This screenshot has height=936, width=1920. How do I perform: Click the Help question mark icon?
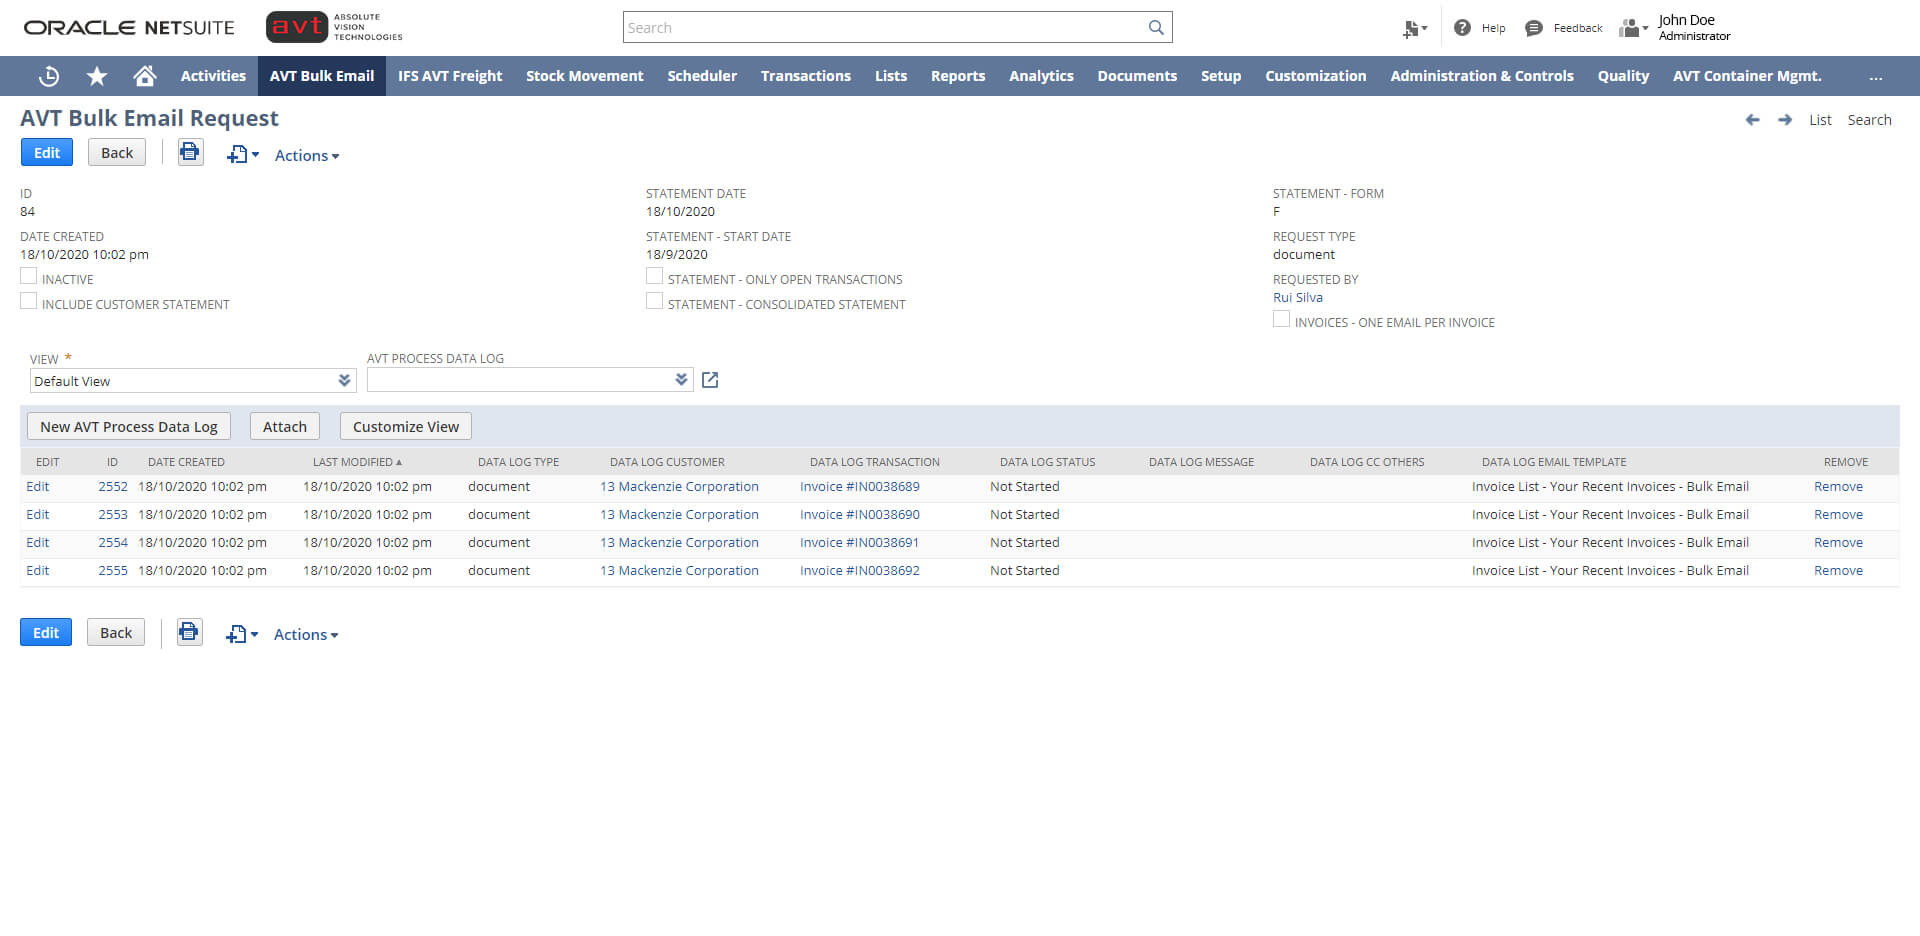pos(1462,27)
